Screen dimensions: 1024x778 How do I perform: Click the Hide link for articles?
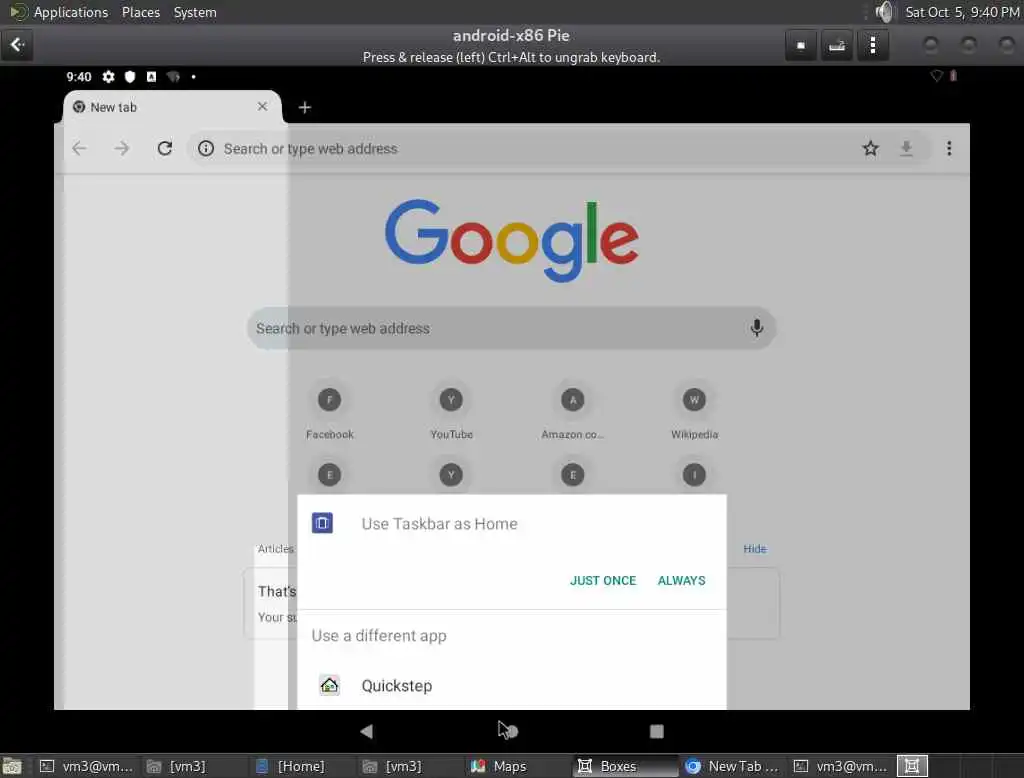pos(754,549)
